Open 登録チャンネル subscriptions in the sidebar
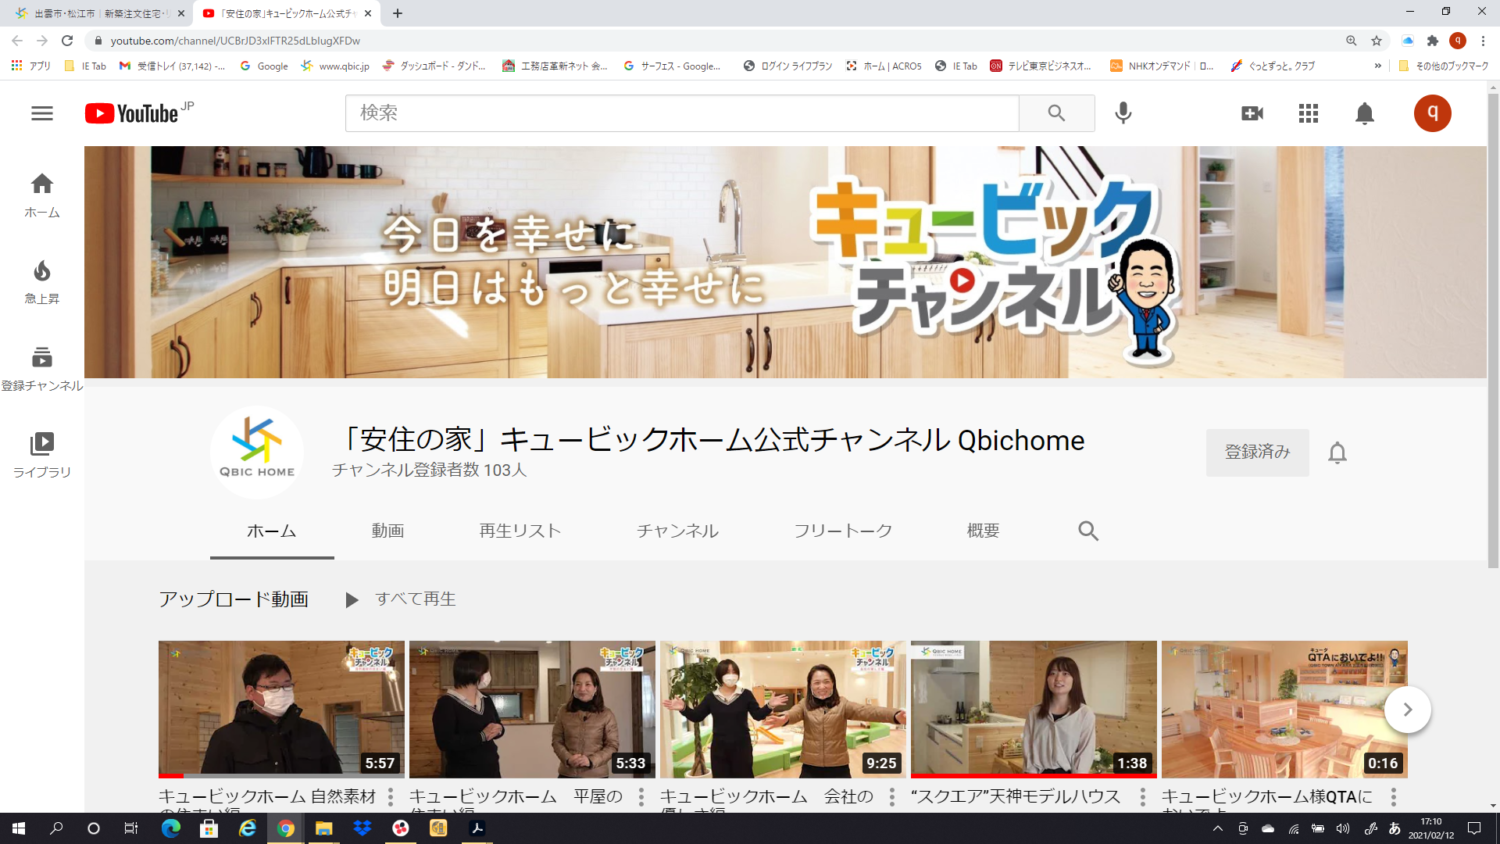 (x=42, y=368)
